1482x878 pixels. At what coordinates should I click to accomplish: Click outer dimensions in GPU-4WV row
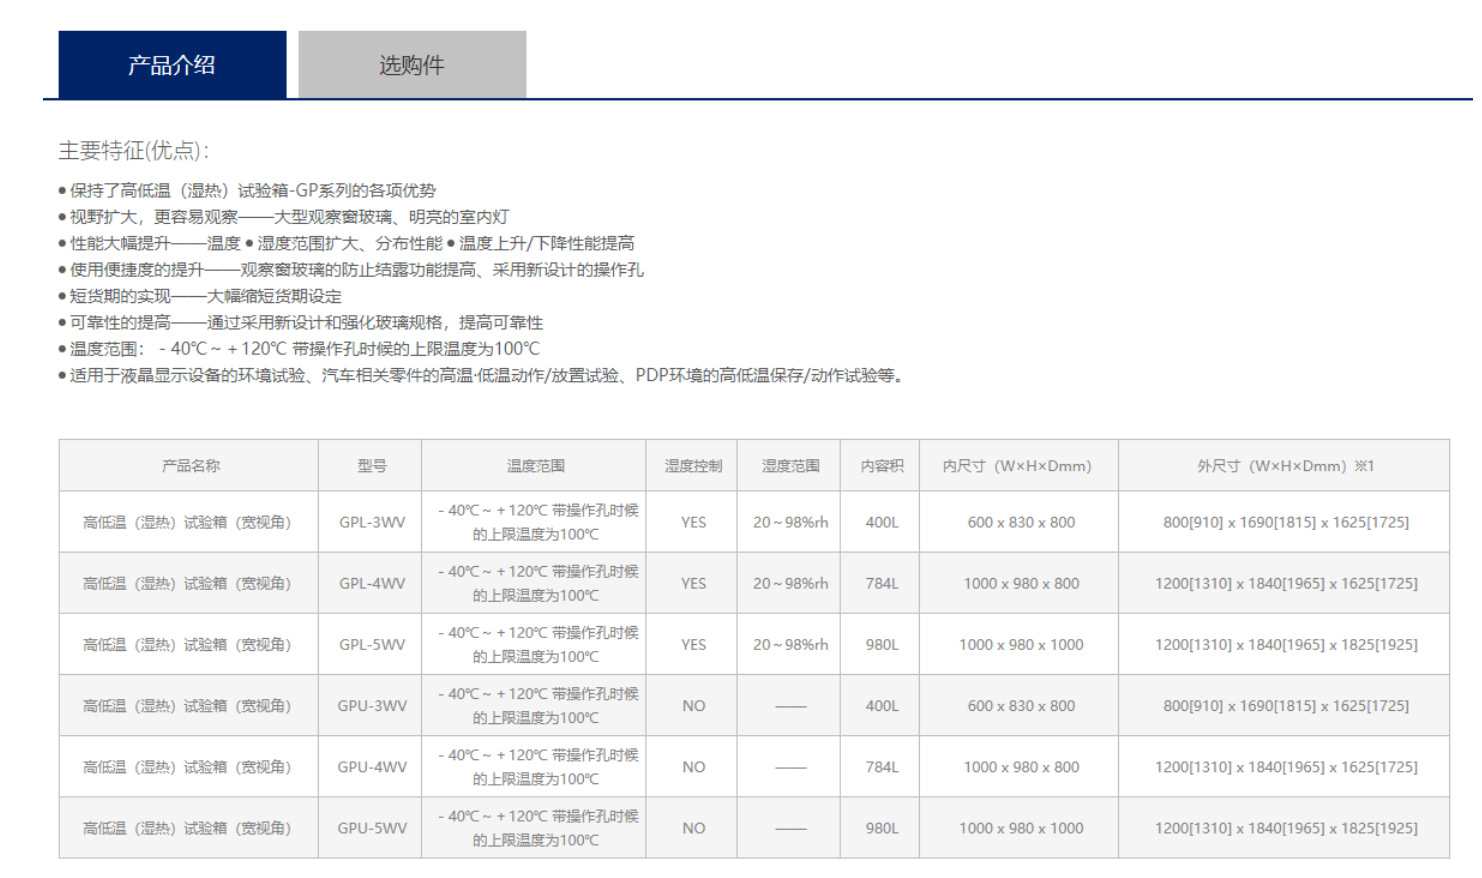1285,767
